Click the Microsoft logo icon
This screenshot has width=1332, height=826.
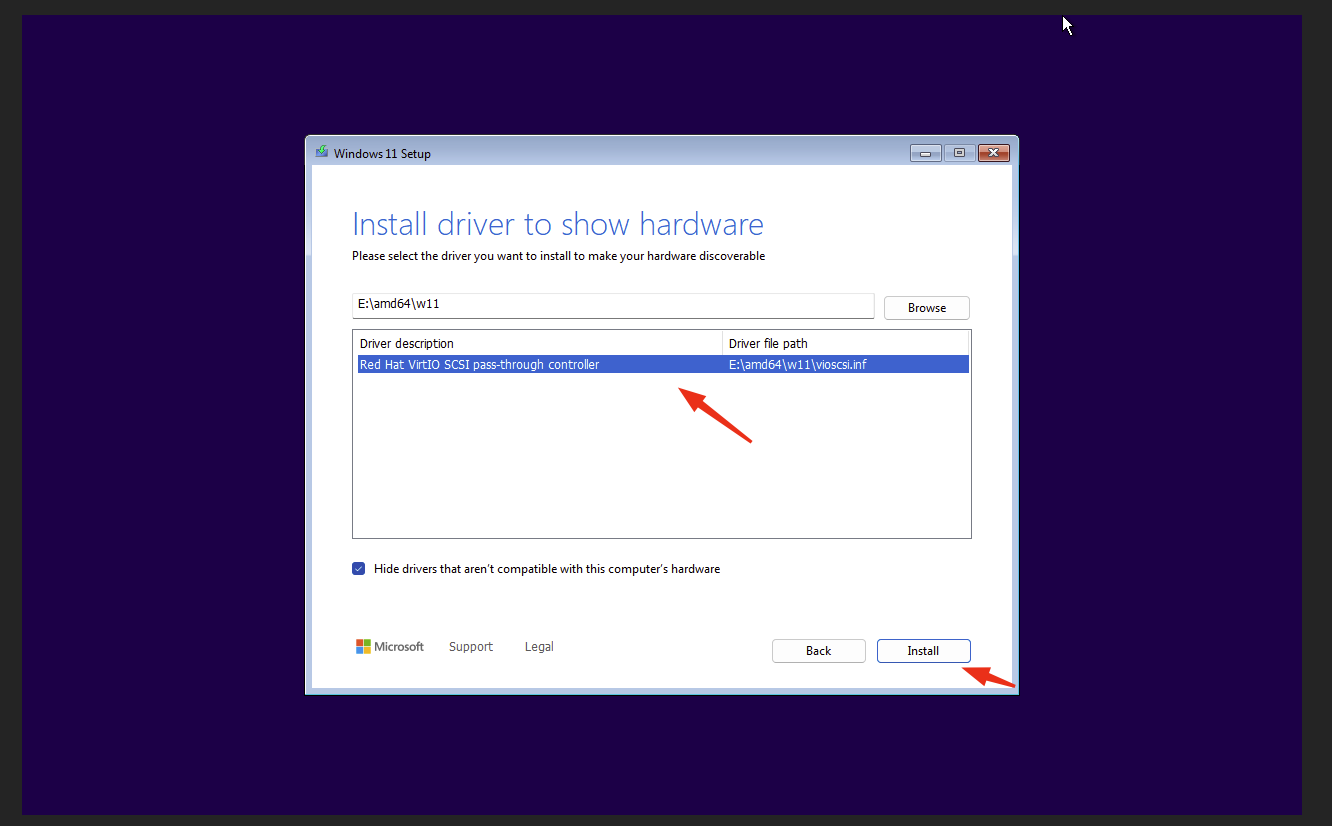(365, 646)
